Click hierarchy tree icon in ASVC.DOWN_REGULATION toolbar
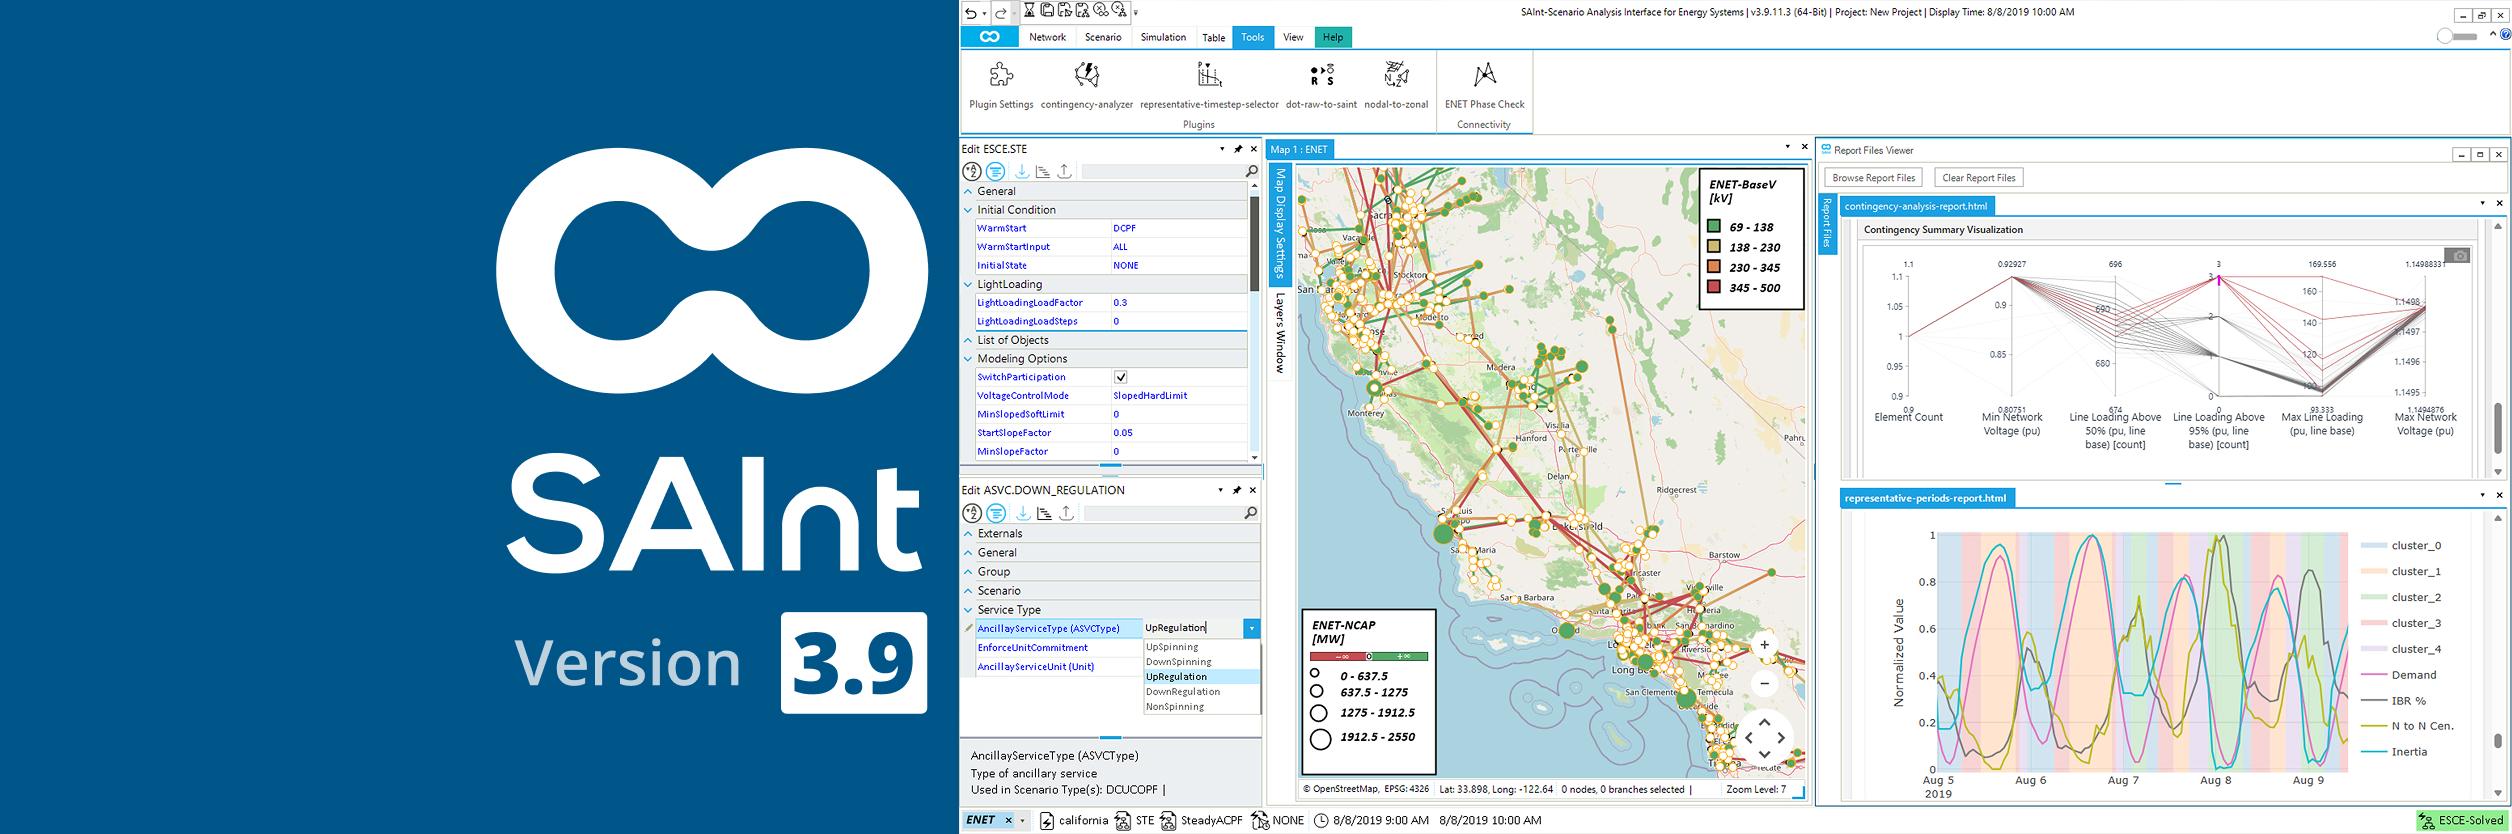2512x834 pixels. [x=1044, y=513]
